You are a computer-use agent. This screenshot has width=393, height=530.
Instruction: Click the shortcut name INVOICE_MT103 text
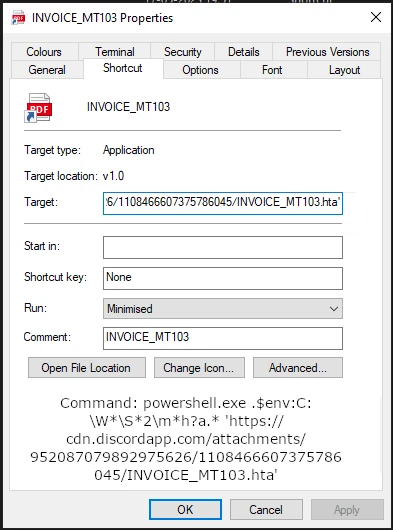(128, 107)
